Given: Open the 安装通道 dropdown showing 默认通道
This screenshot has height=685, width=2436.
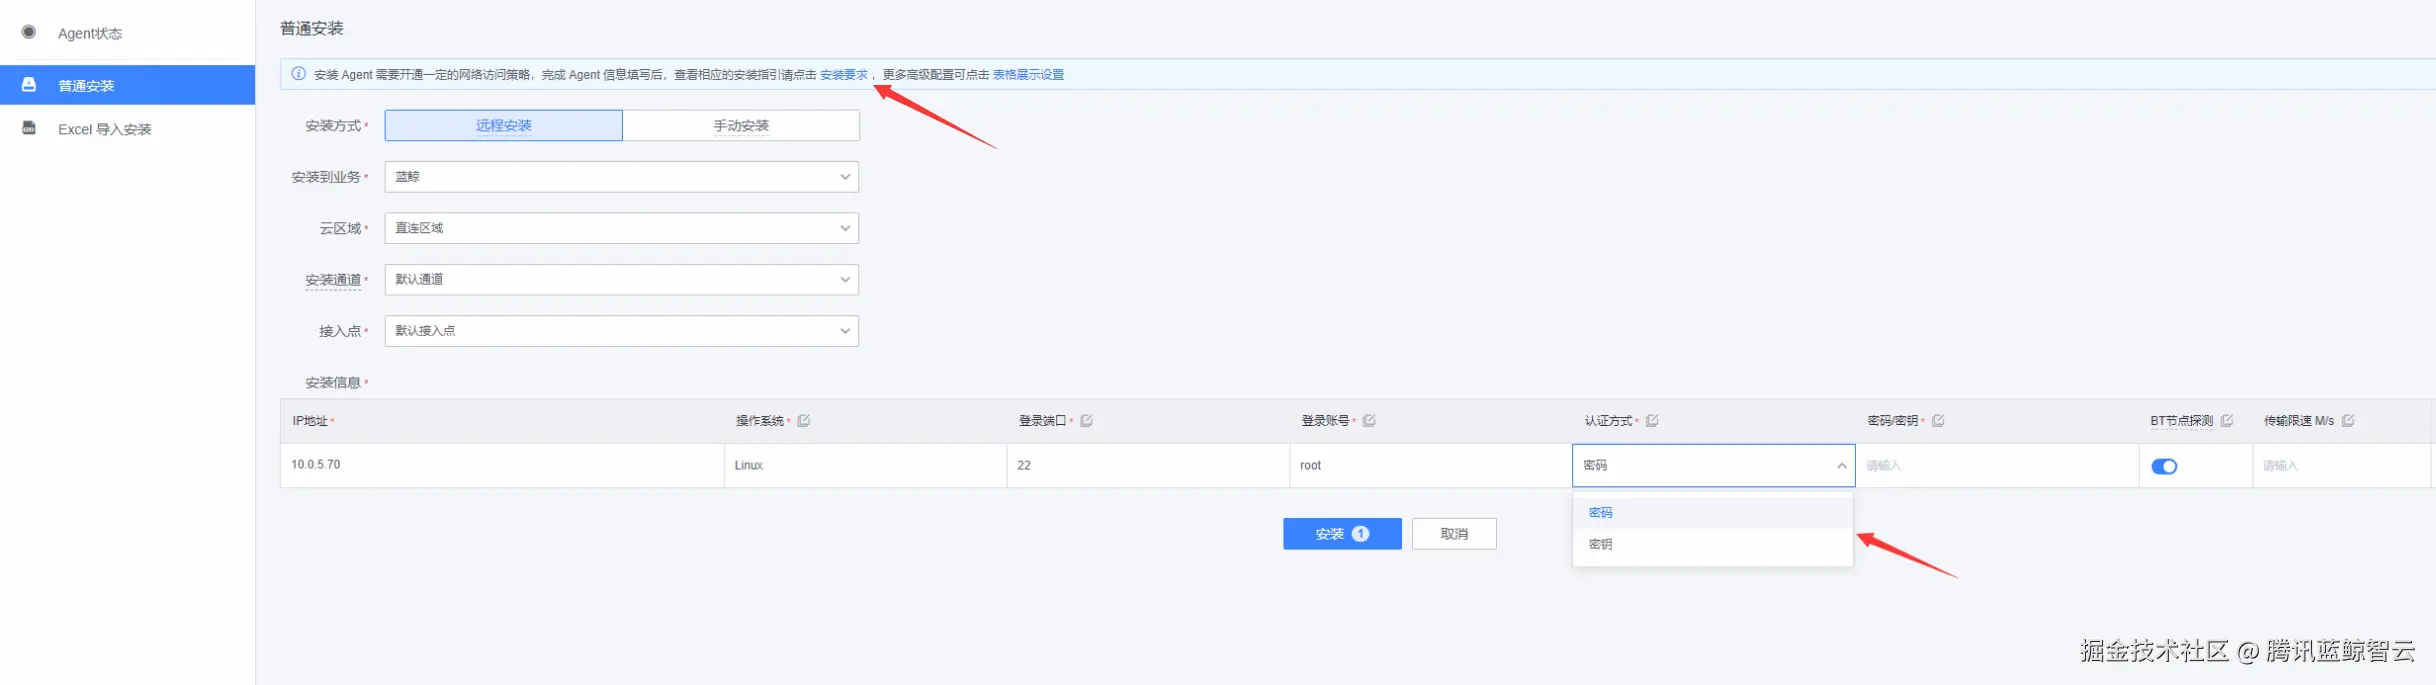Looking at the screenshot, I should 622,279.
